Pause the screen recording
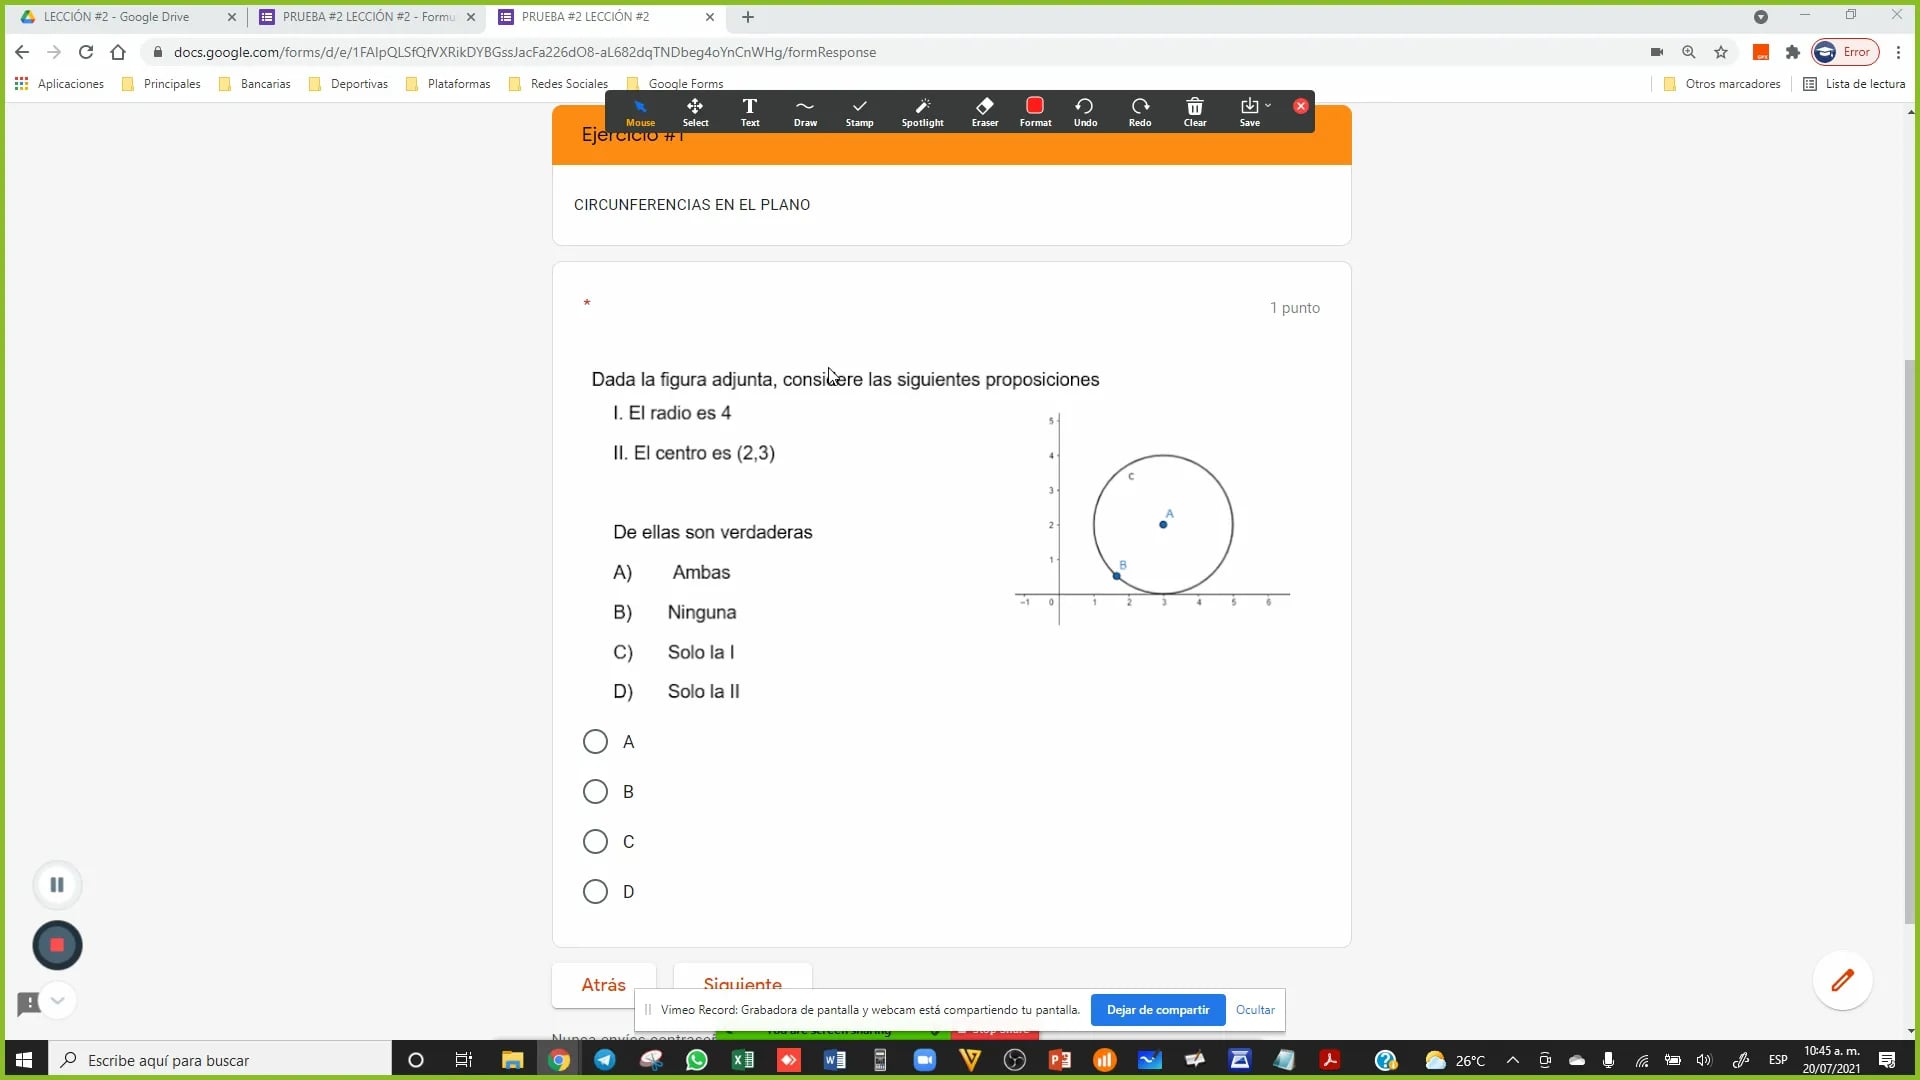Viewport: 1920px width, 1080px height. pyautogui.click(x=57, y=884)
